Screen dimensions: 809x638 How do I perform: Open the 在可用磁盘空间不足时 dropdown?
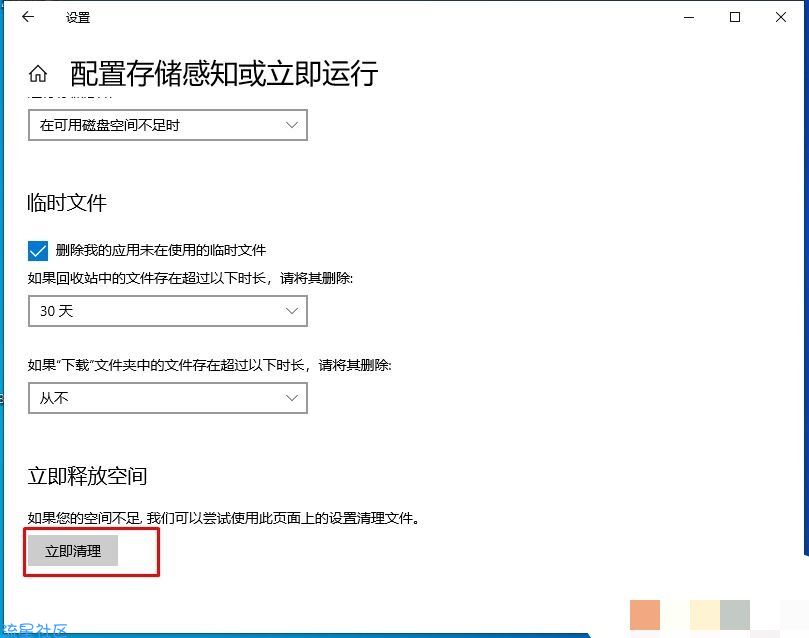pos(168,125)
